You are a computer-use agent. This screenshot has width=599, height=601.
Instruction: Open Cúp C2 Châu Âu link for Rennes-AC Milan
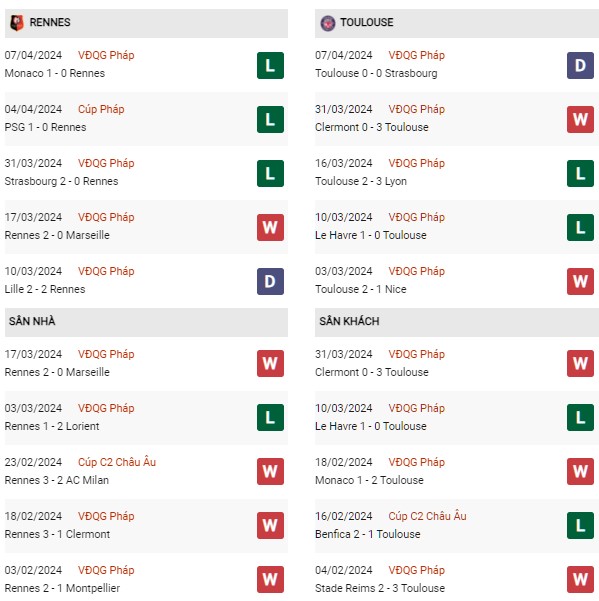(117, 462)
